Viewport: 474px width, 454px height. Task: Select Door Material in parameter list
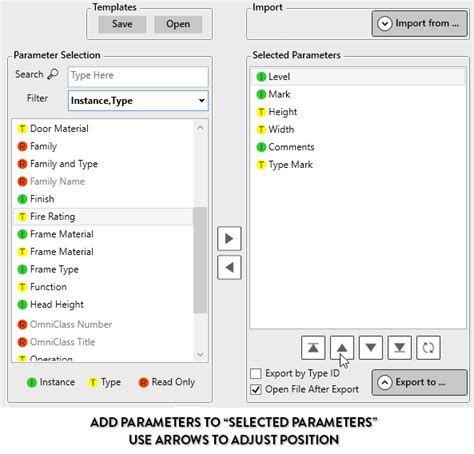tap(103, 129)
